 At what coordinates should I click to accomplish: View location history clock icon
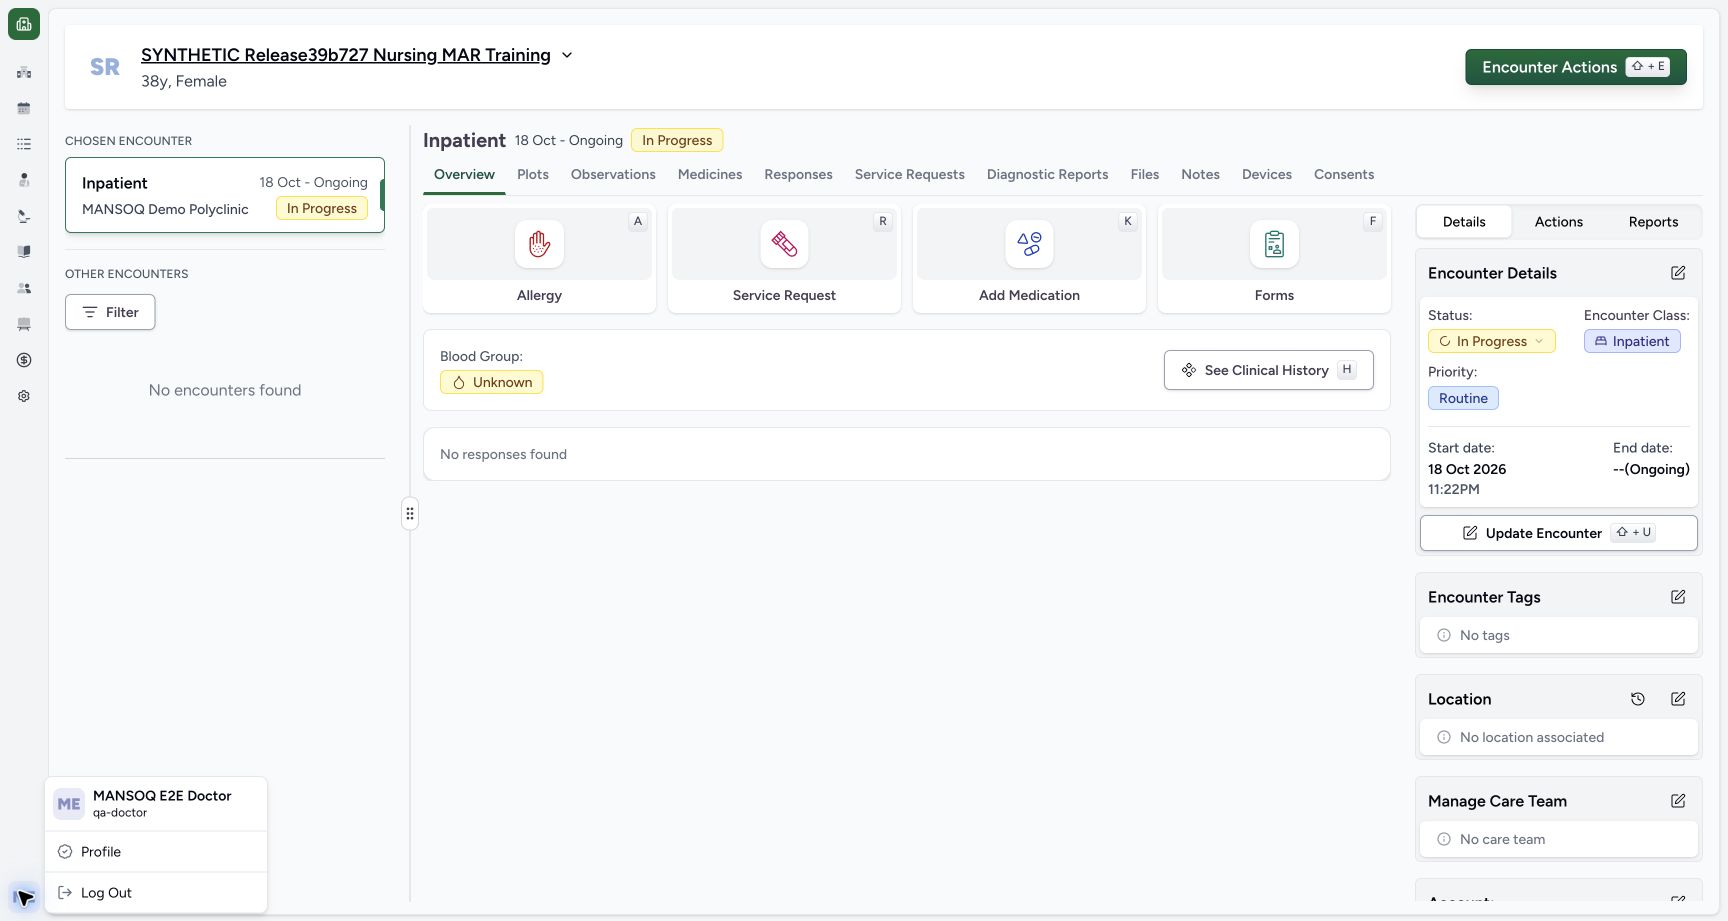pos(1638,699)
